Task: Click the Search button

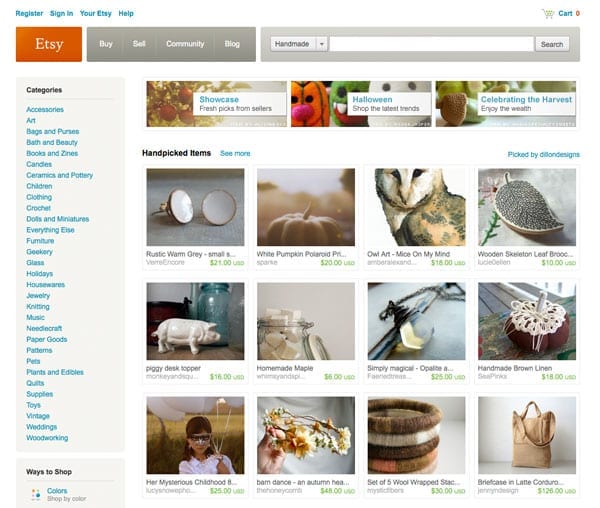Action: tap(552, 44)
